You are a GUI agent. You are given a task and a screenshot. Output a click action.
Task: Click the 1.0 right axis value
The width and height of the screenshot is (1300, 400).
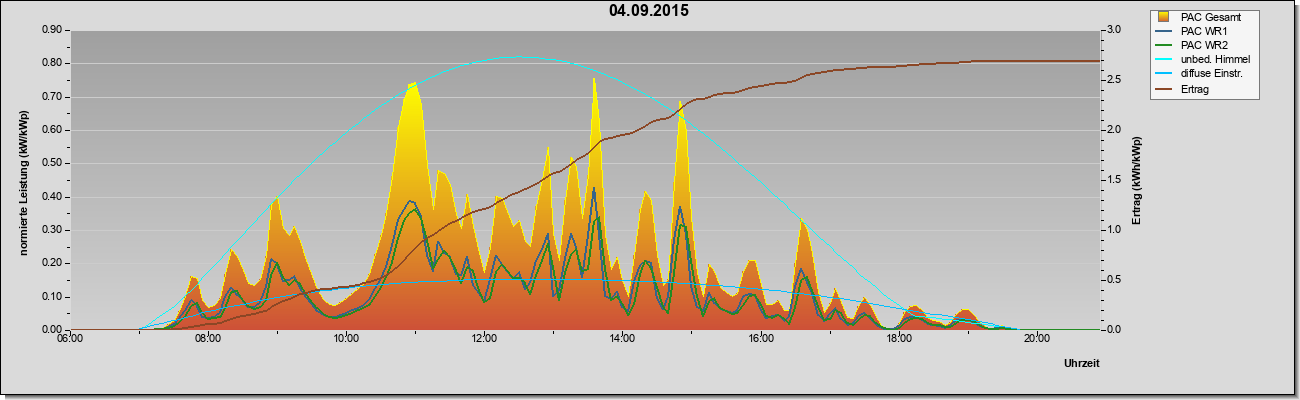(1114, 230)
